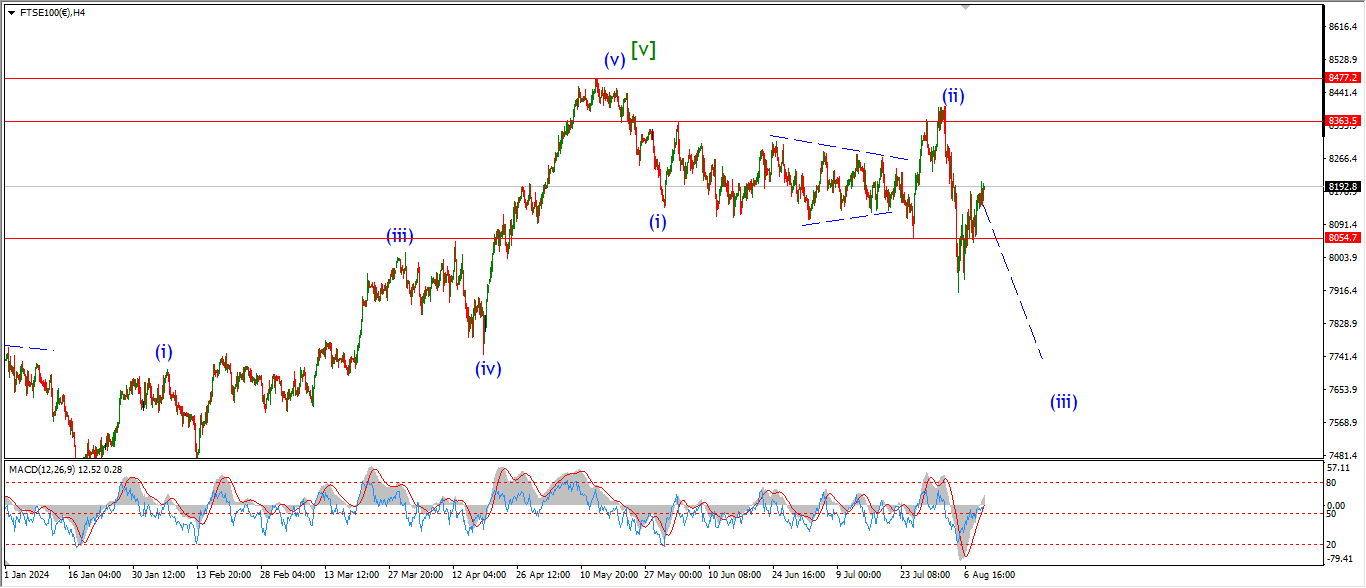1366x588 pixels.
Task: Select the blue (ii) wave label
Action: [x=952, y=96]
